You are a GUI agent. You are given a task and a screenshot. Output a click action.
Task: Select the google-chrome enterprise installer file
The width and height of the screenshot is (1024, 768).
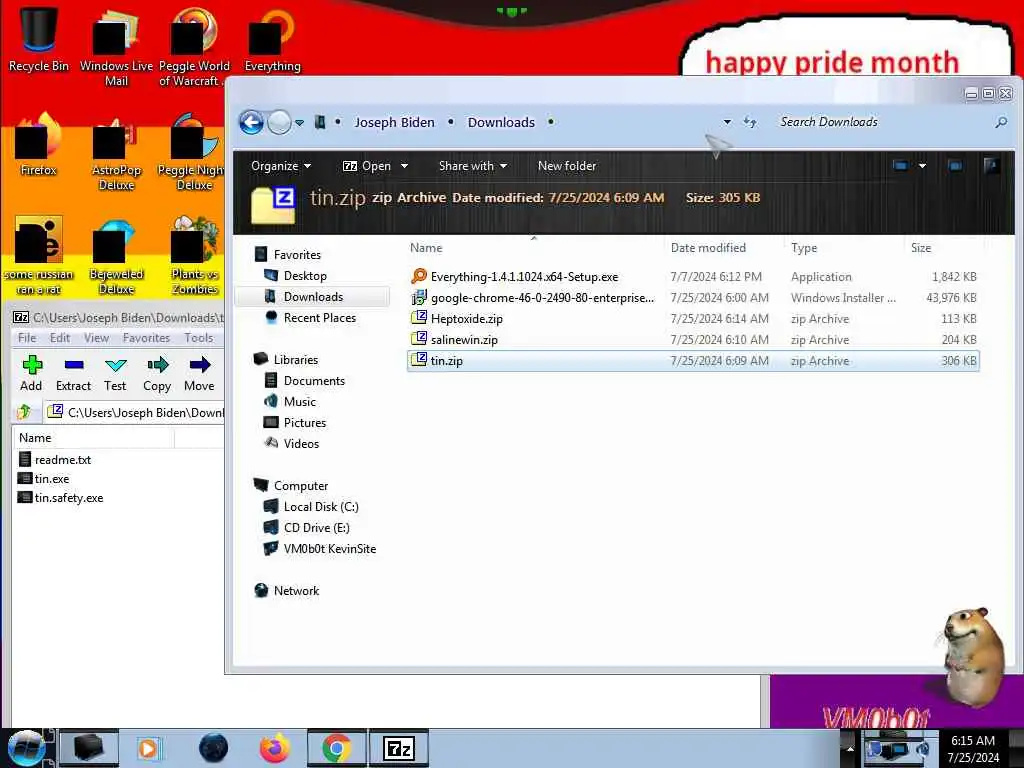[x=693, y=298]
